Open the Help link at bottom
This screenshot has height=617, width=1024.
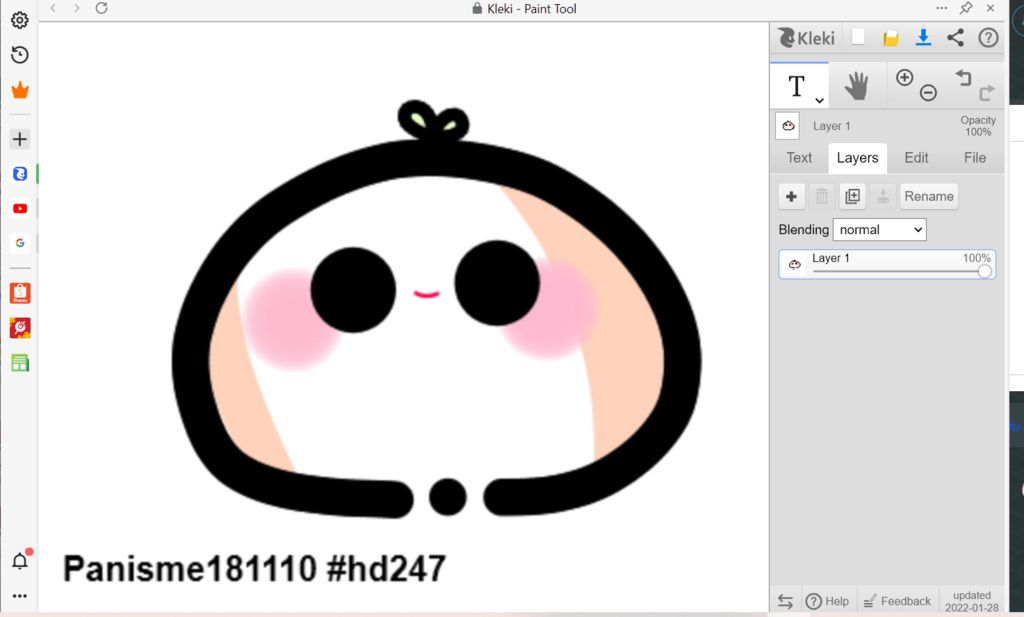click(827, 601)
